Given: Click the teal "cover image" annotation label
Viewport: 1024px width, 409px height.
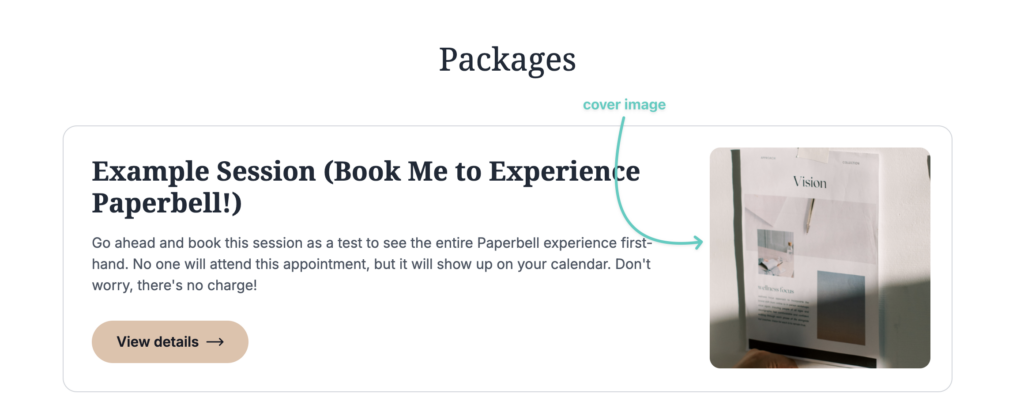Looking at the screenshot, I should (x=624, y=104).
